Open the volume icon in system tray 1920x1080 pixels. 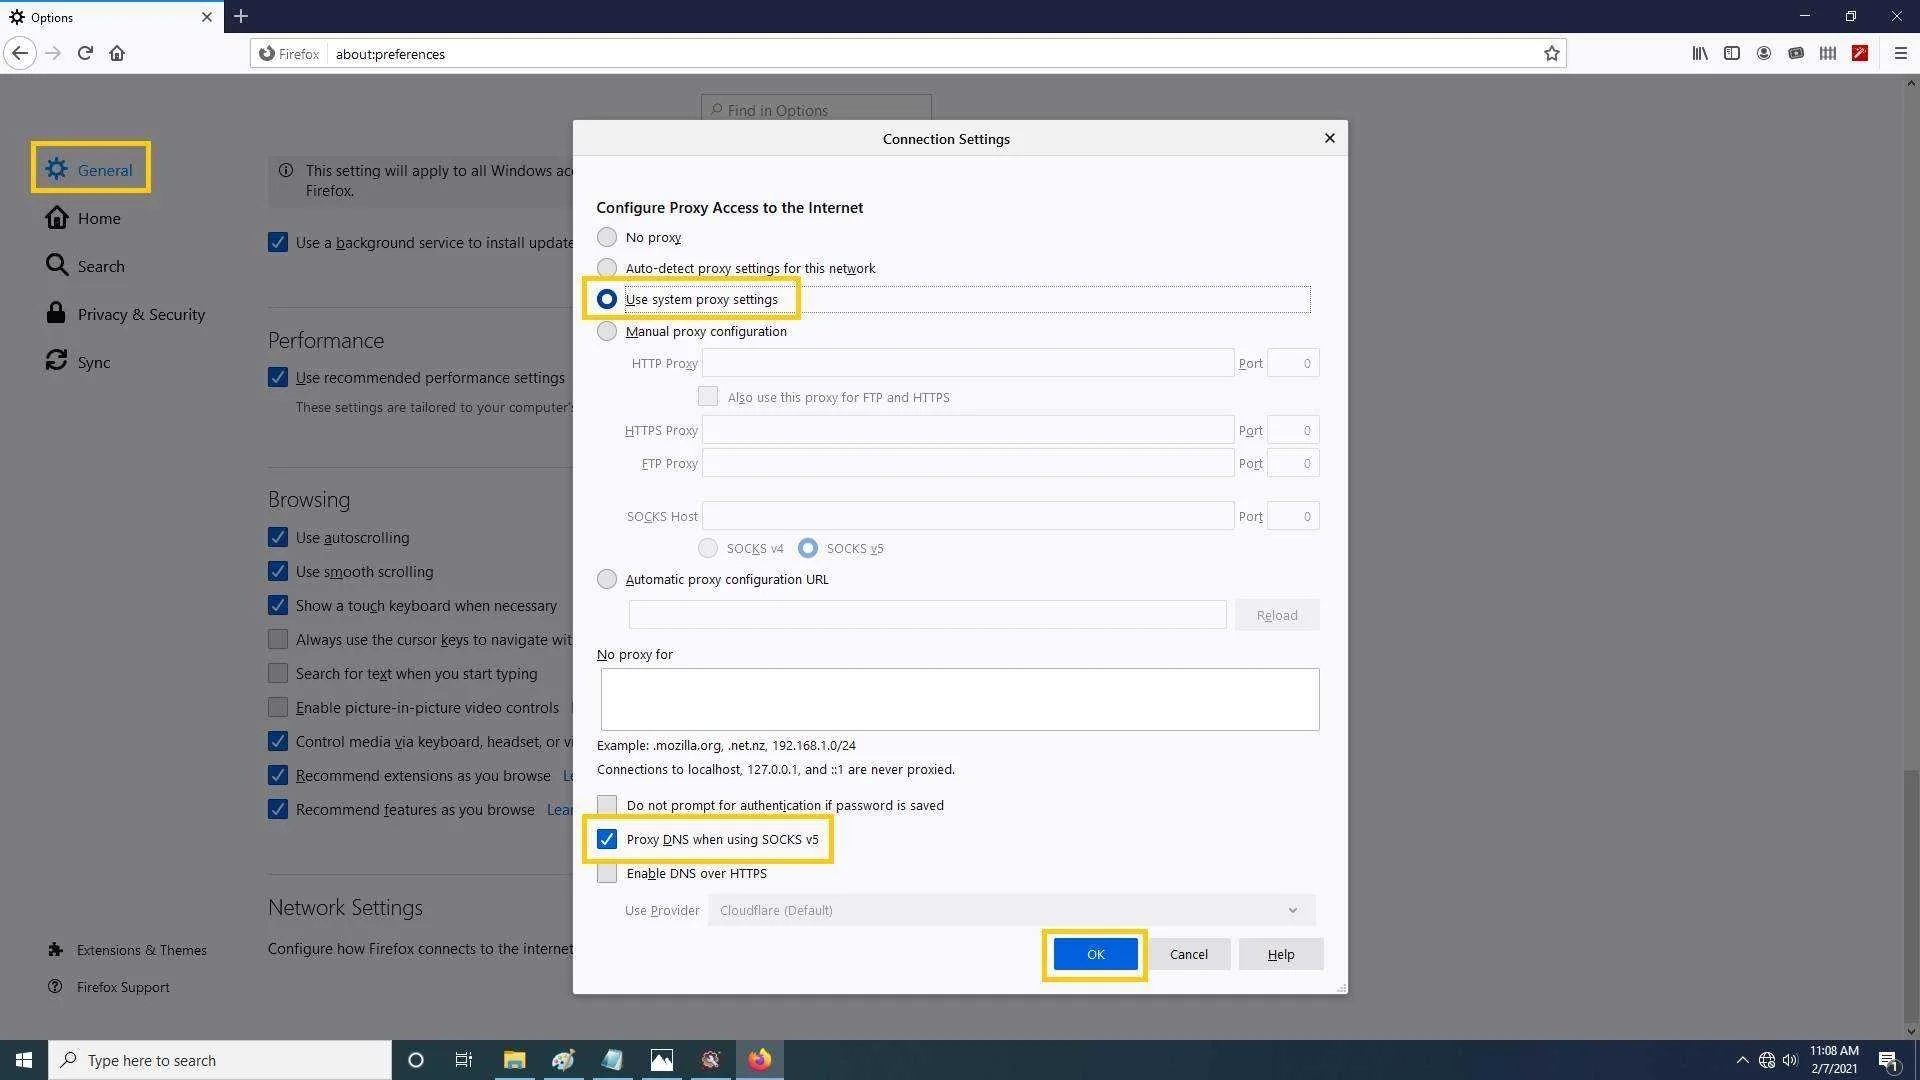[1790, 1060]
